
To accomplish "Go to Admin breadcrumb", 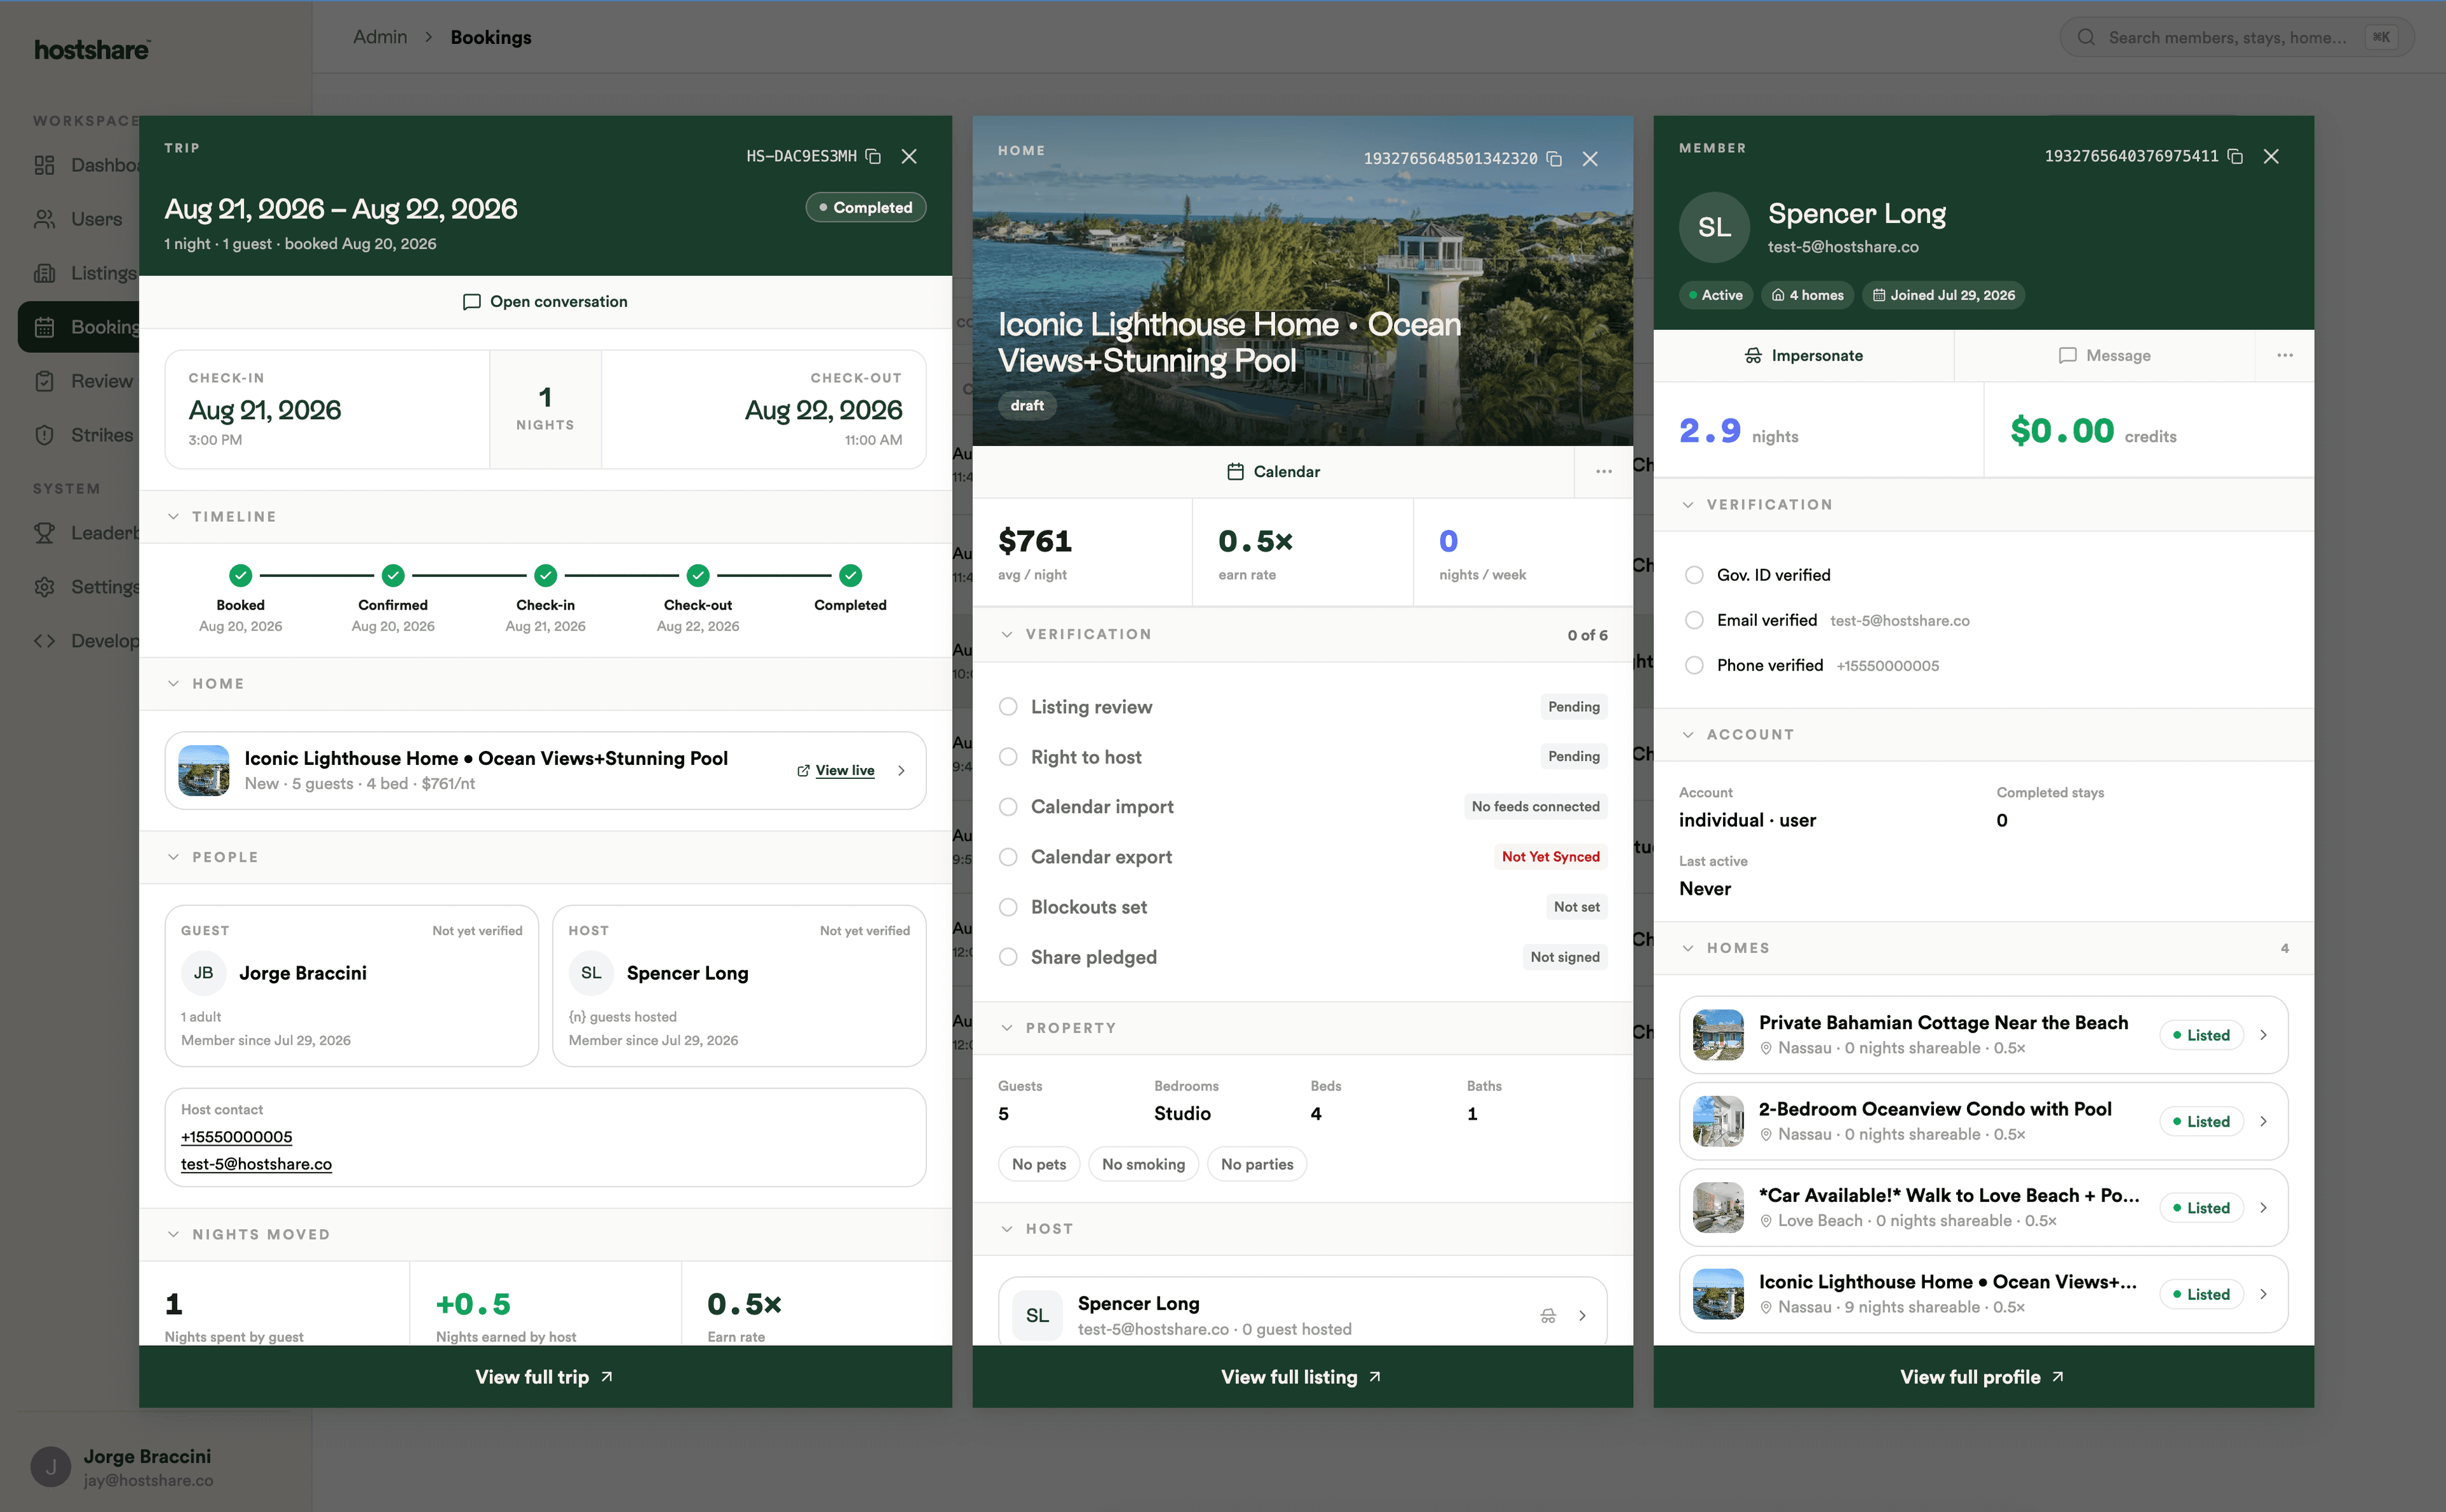I will coord(380,37).
